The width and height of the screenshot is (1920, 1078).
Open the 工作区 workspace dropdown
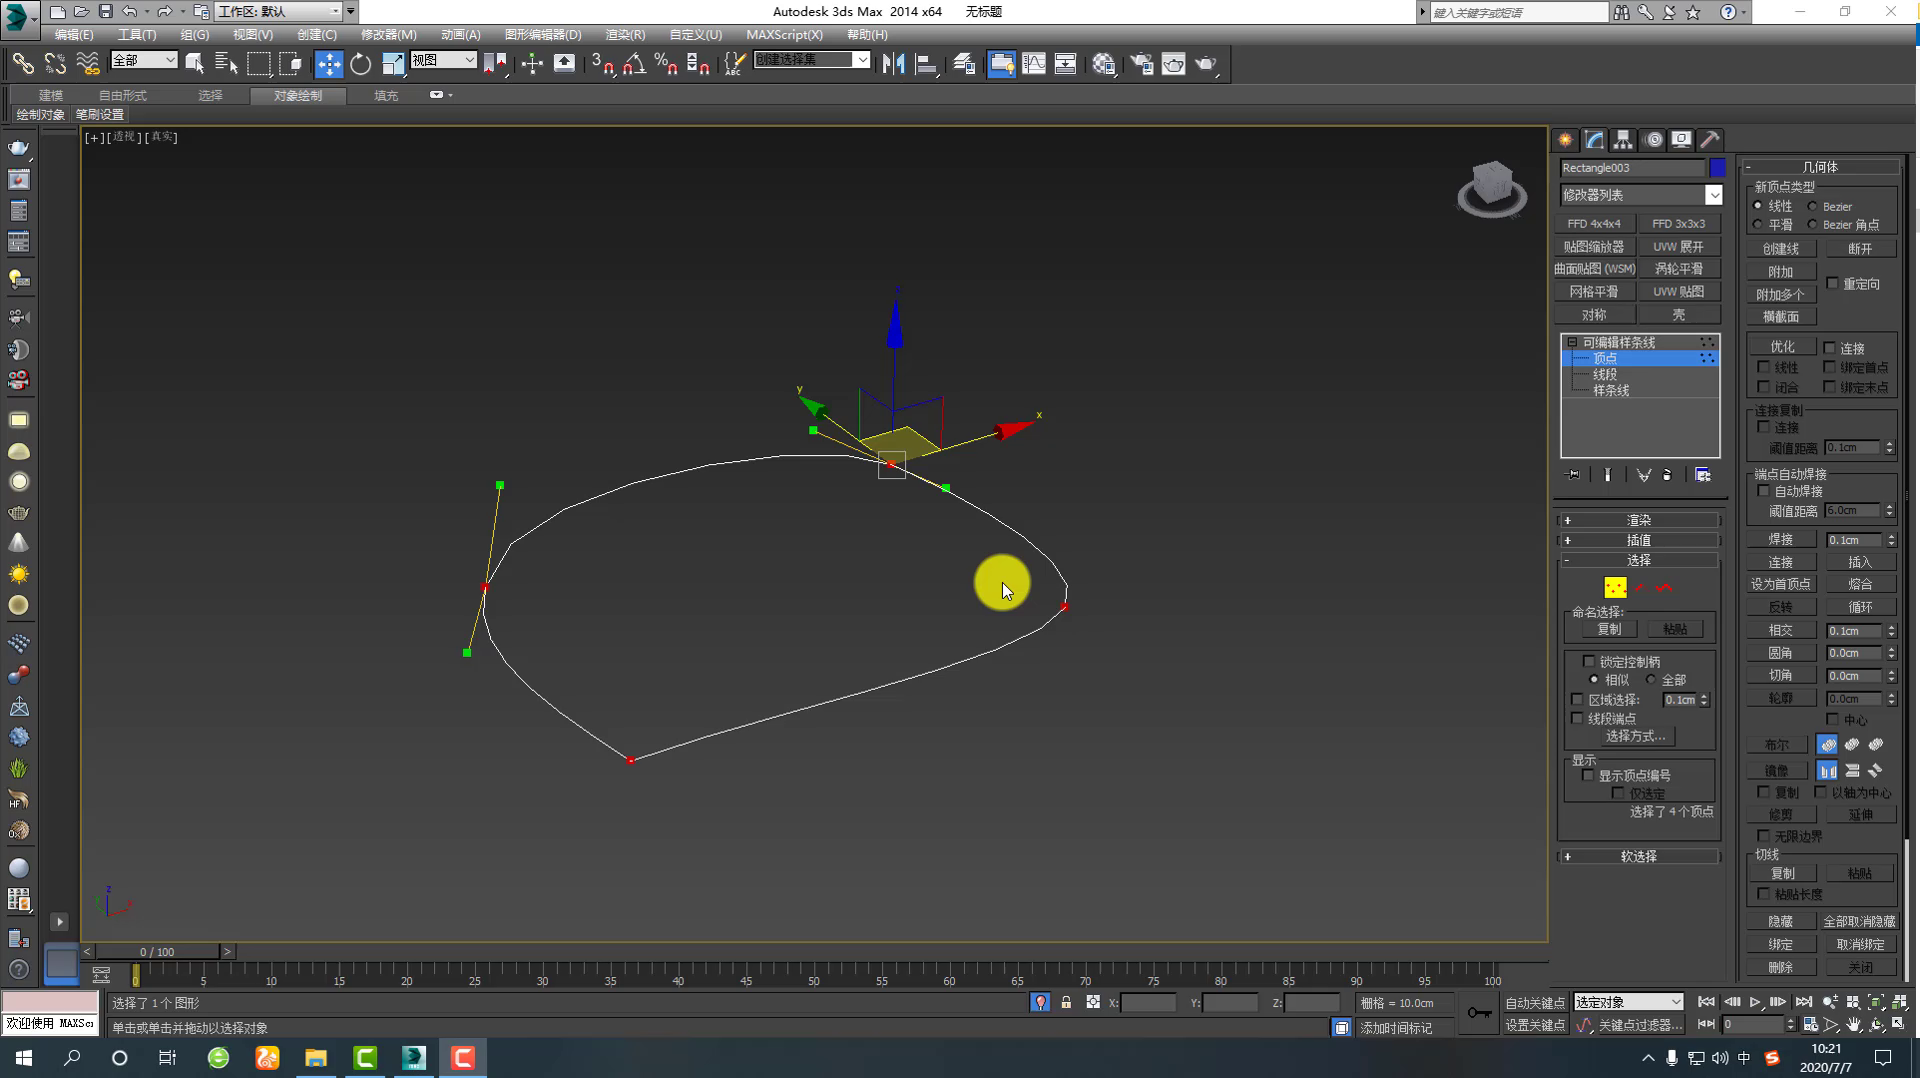coord(279,12)
